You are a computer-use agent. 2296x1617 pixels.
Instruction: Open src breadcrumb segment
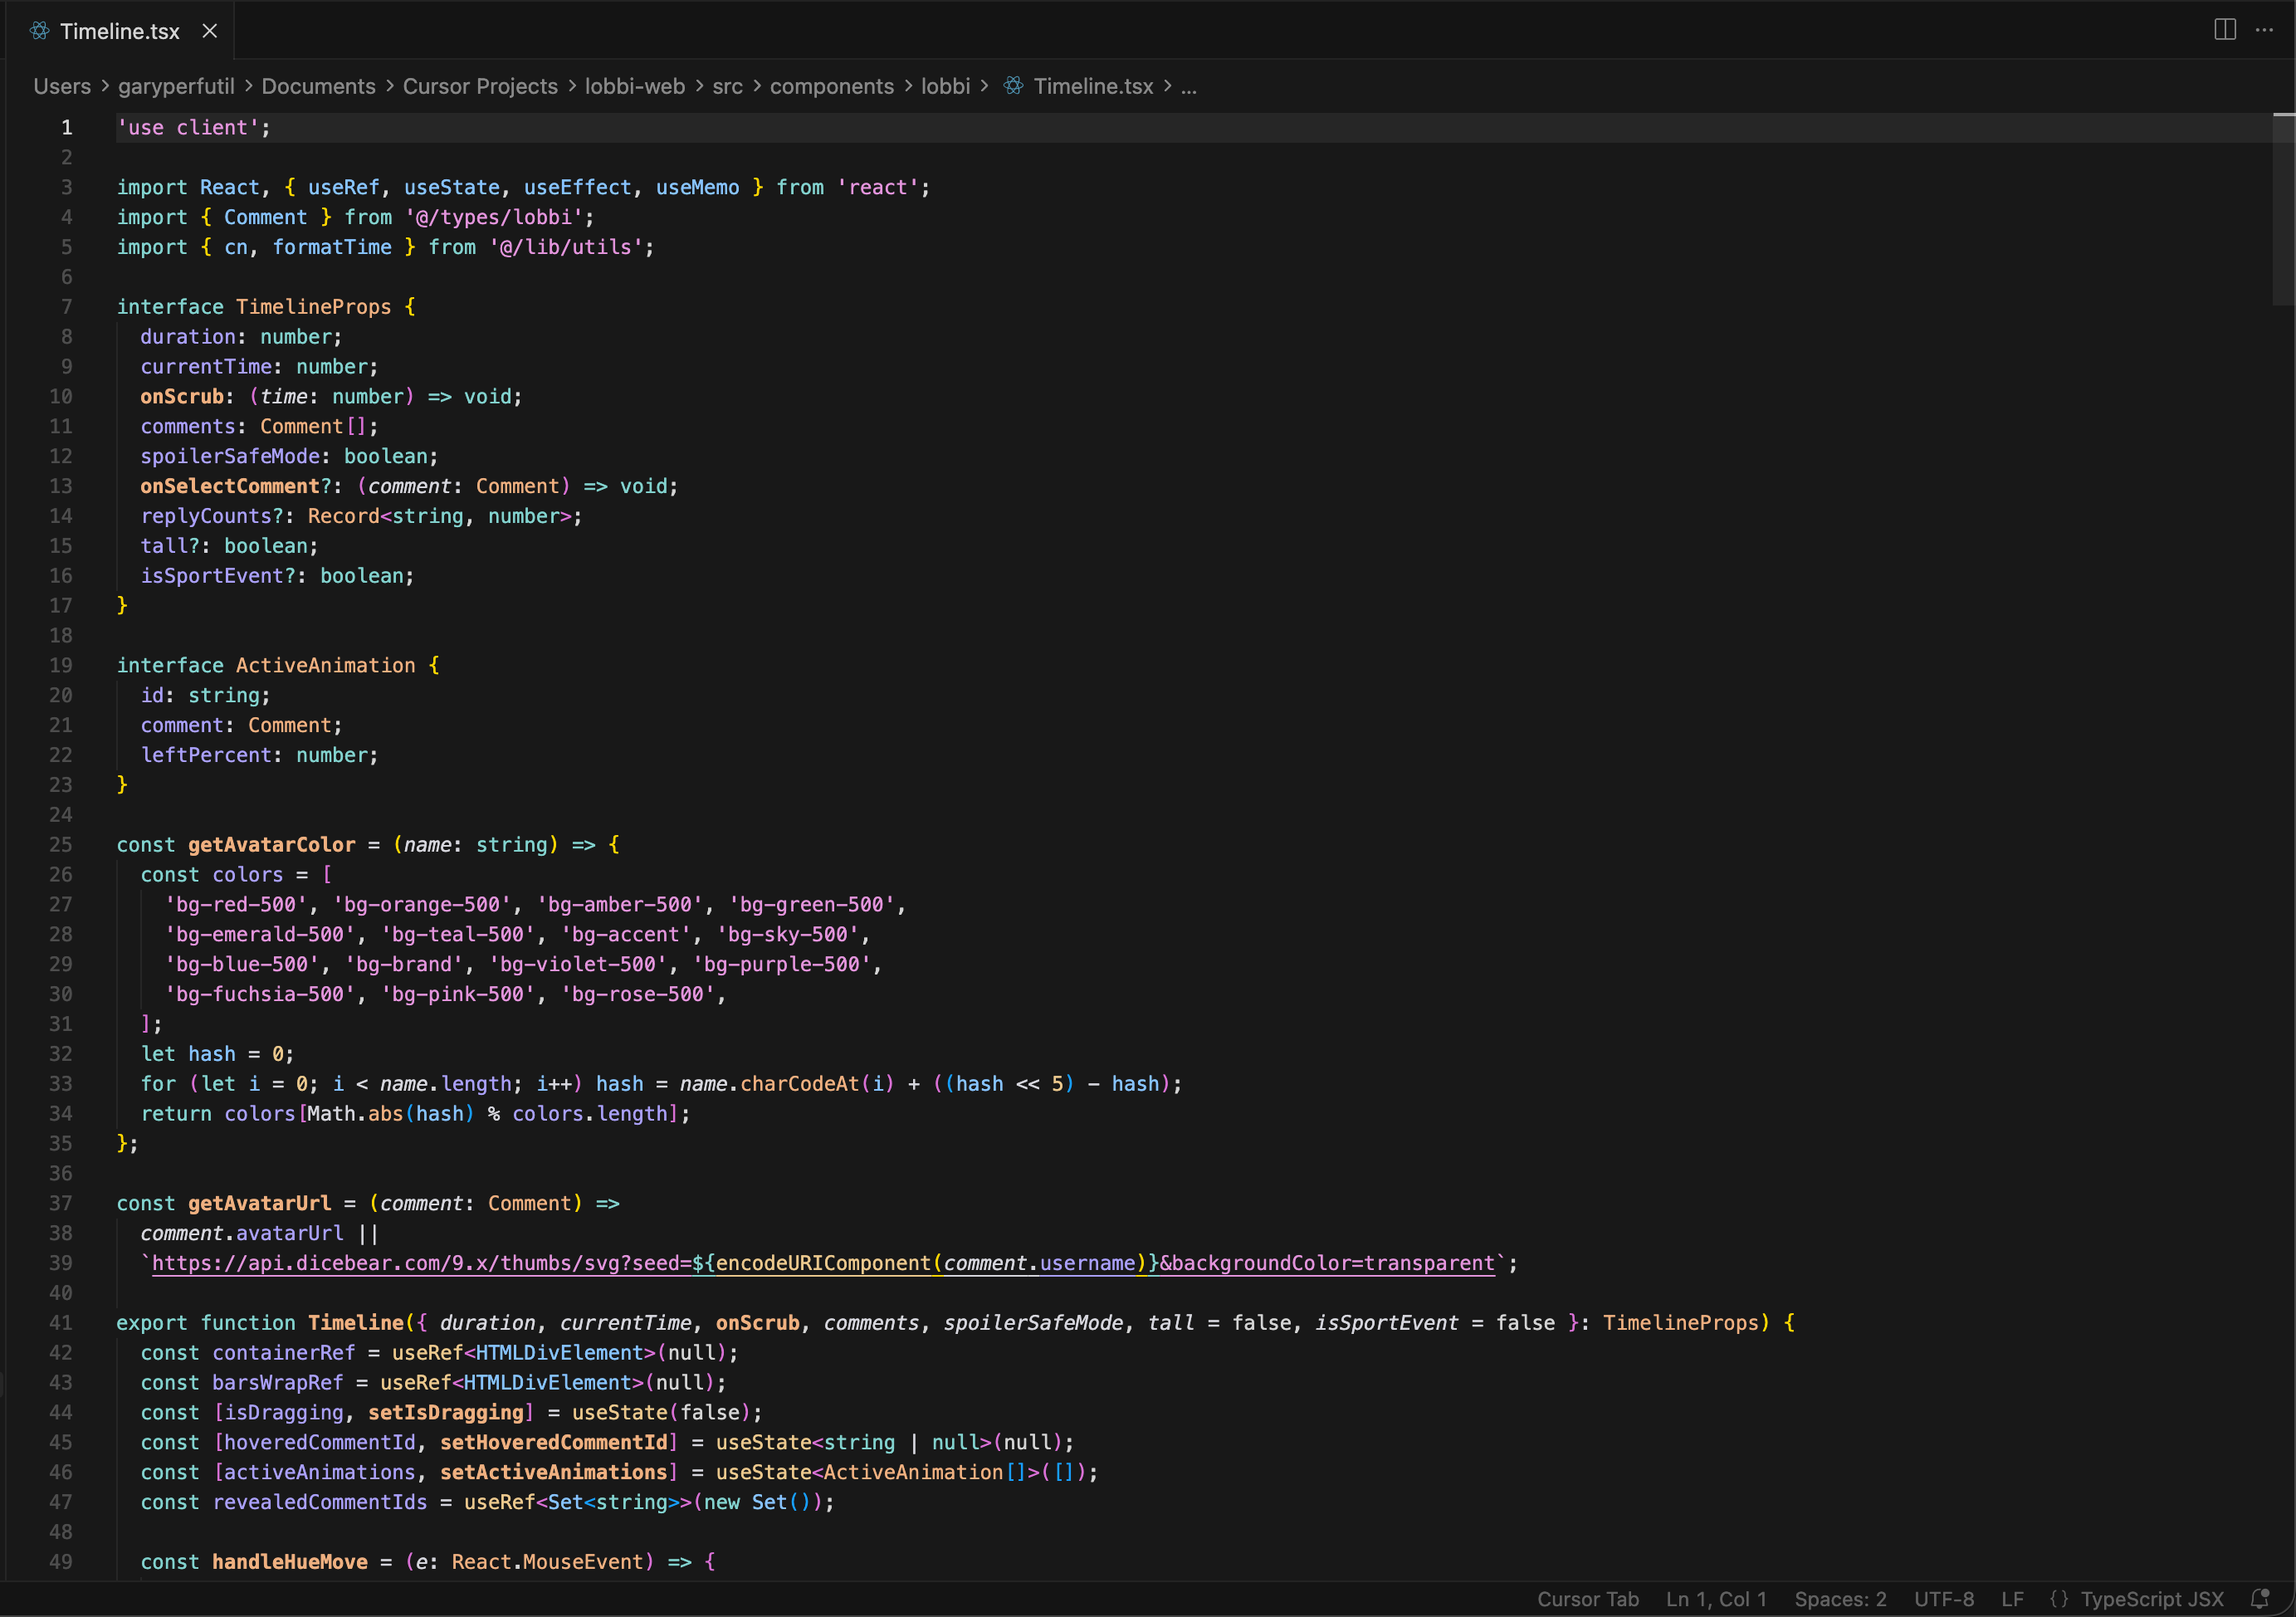pos(727,86)
